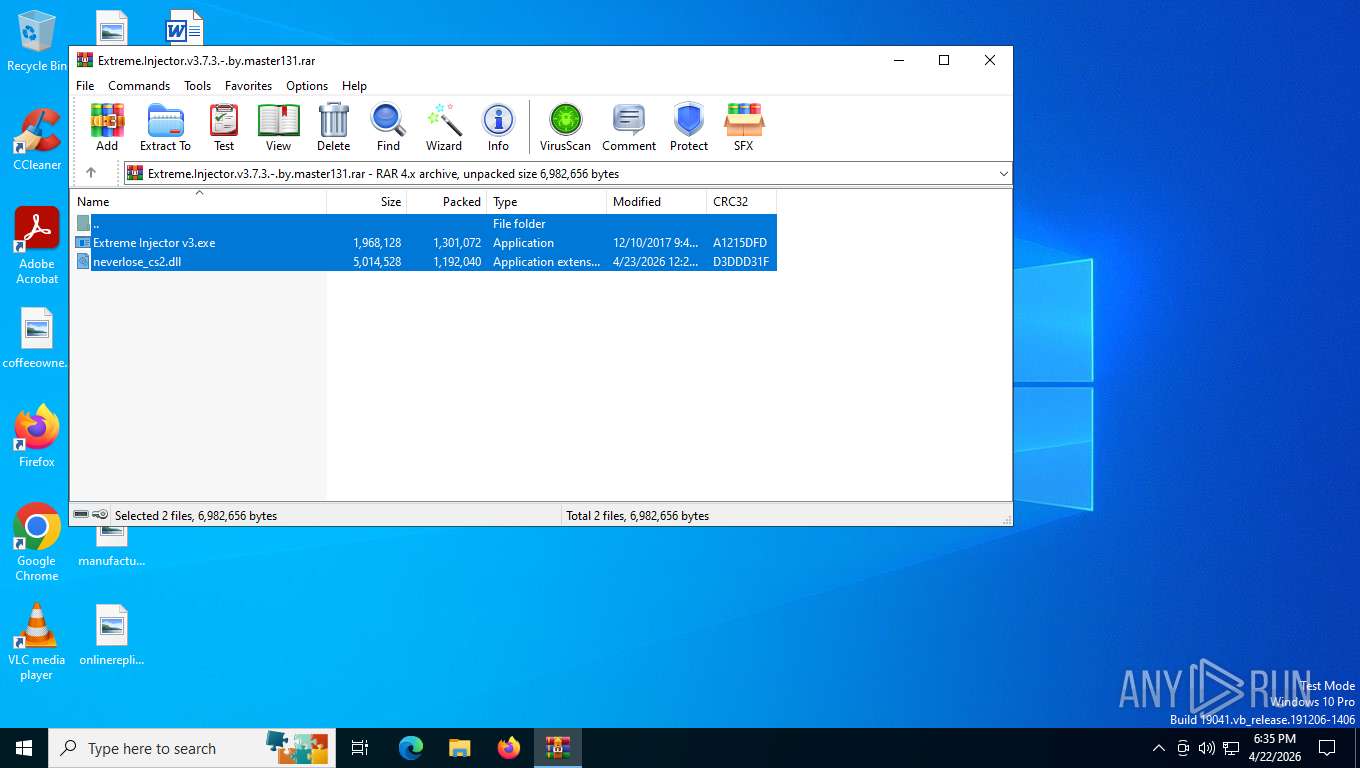The height and width of the screenshot is (768, 1360).
Task: Show archive Info
Action: [498, 127]
